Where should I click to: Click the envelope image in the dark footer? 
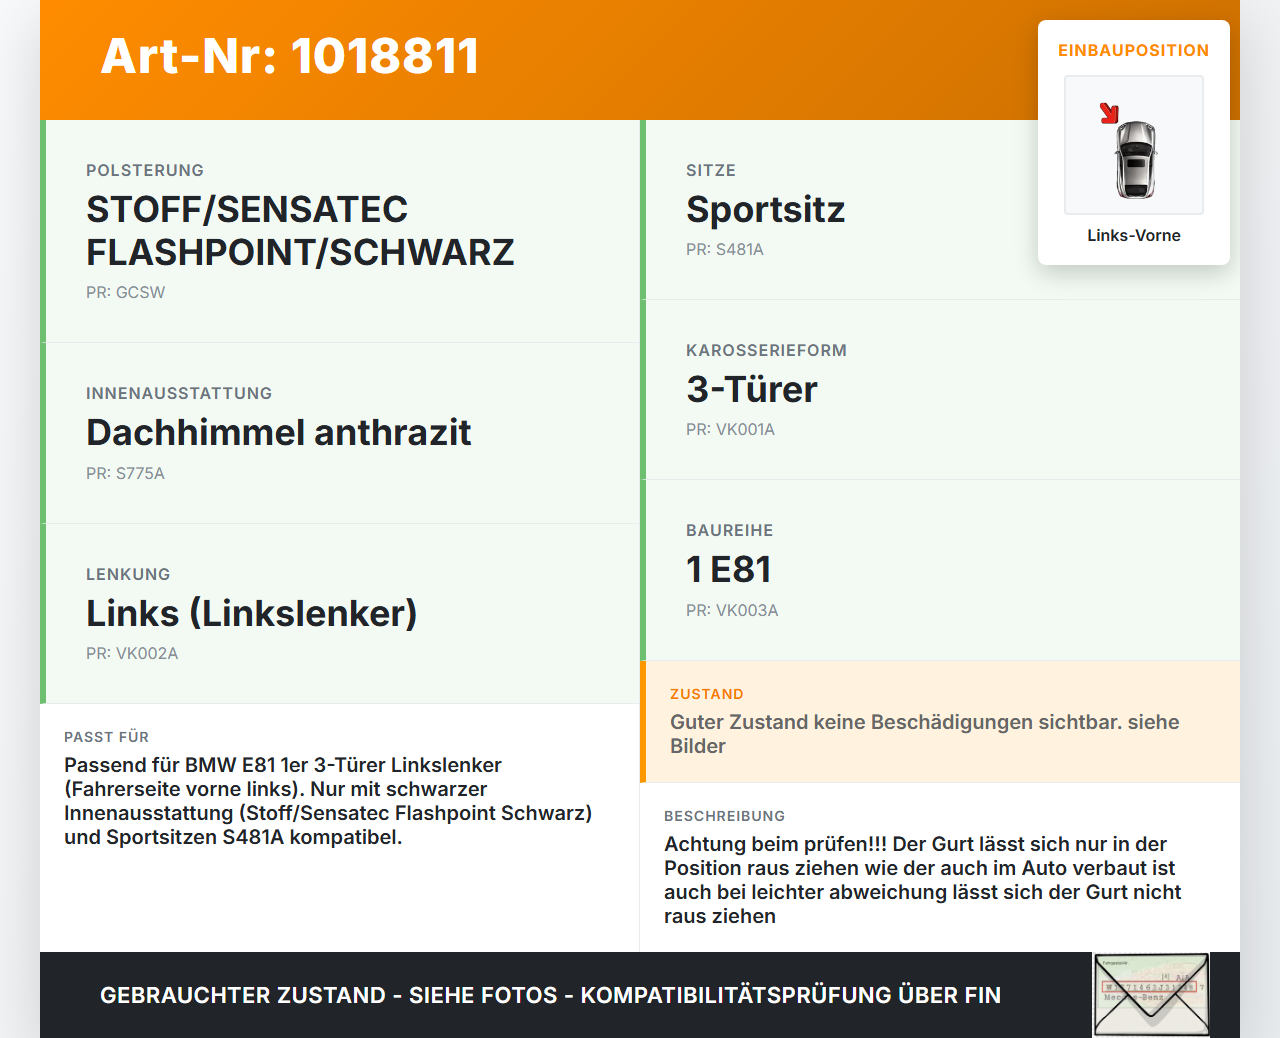coord(1151,995)
